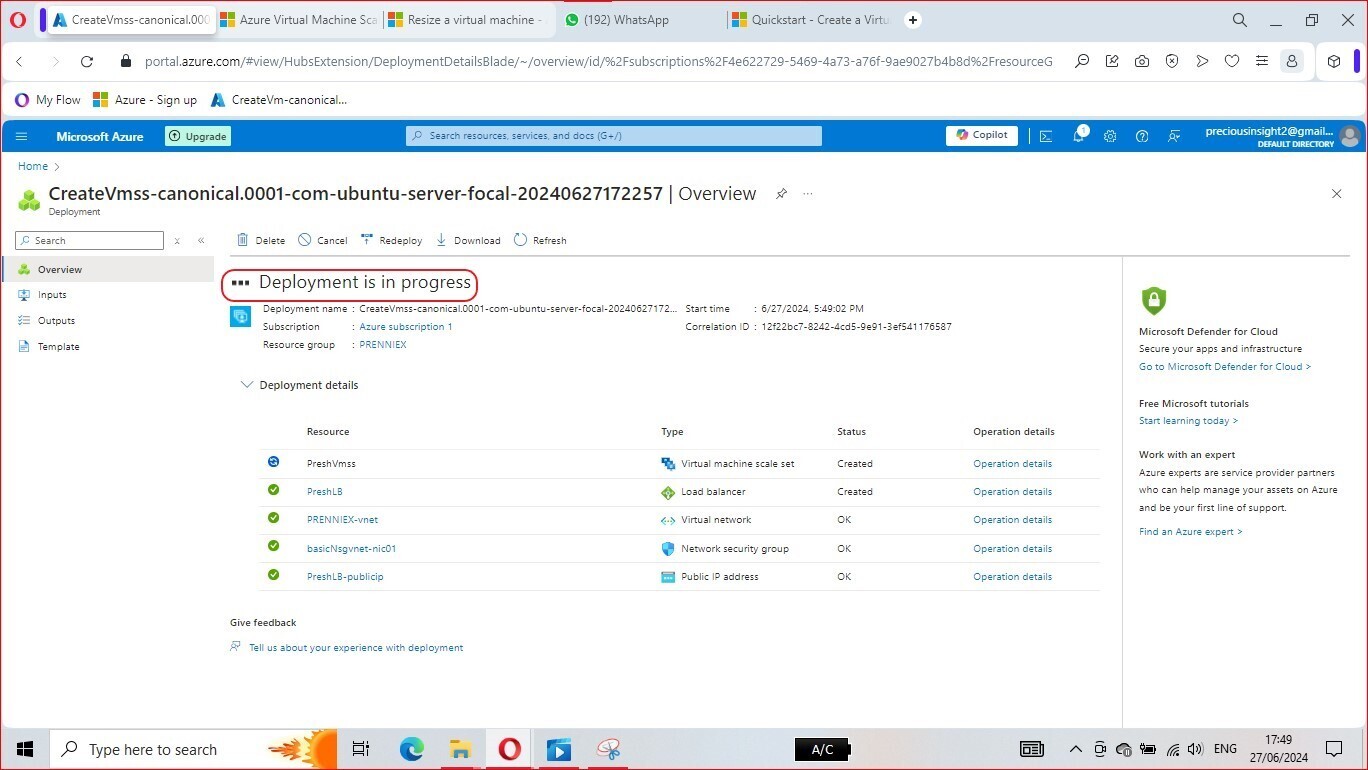The image size is (1368, 770).
Task: Download the deployment details
Action: [468, 241]
